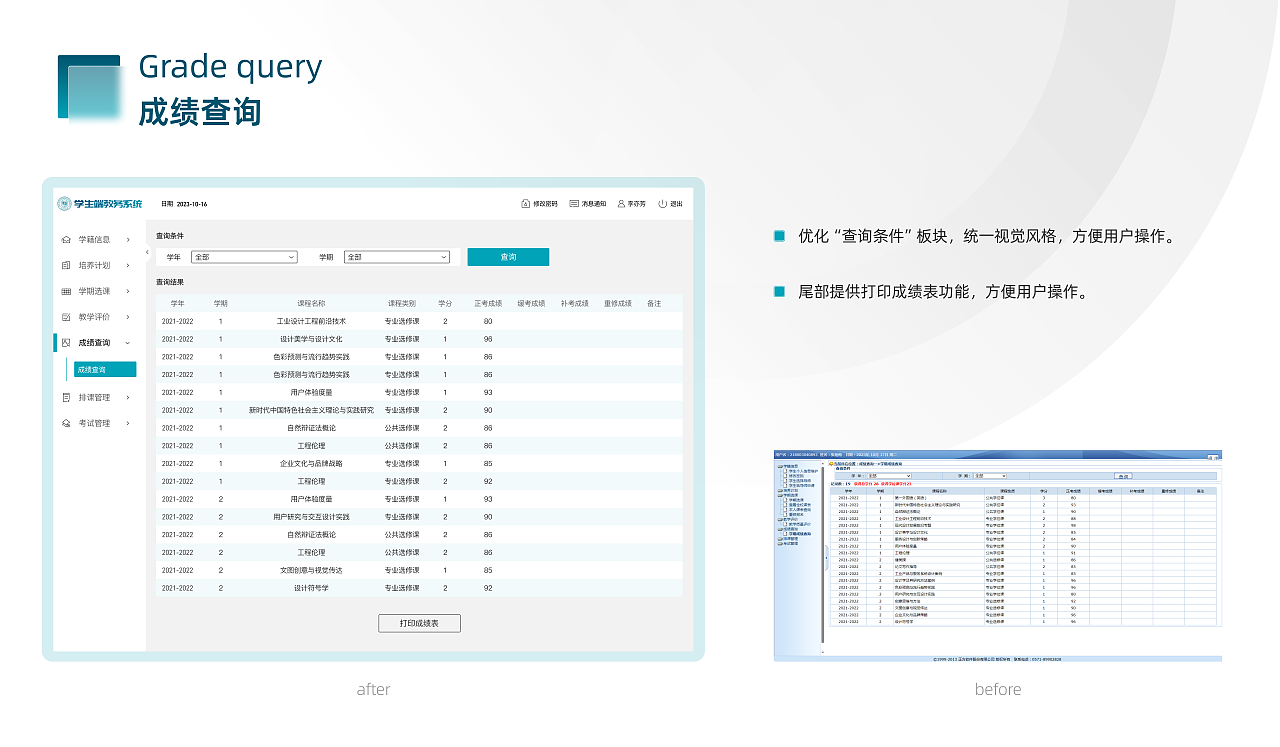Click the 学生端教务系统 title text
This screenshot has width=1280, height=747.
click(108, 204)
